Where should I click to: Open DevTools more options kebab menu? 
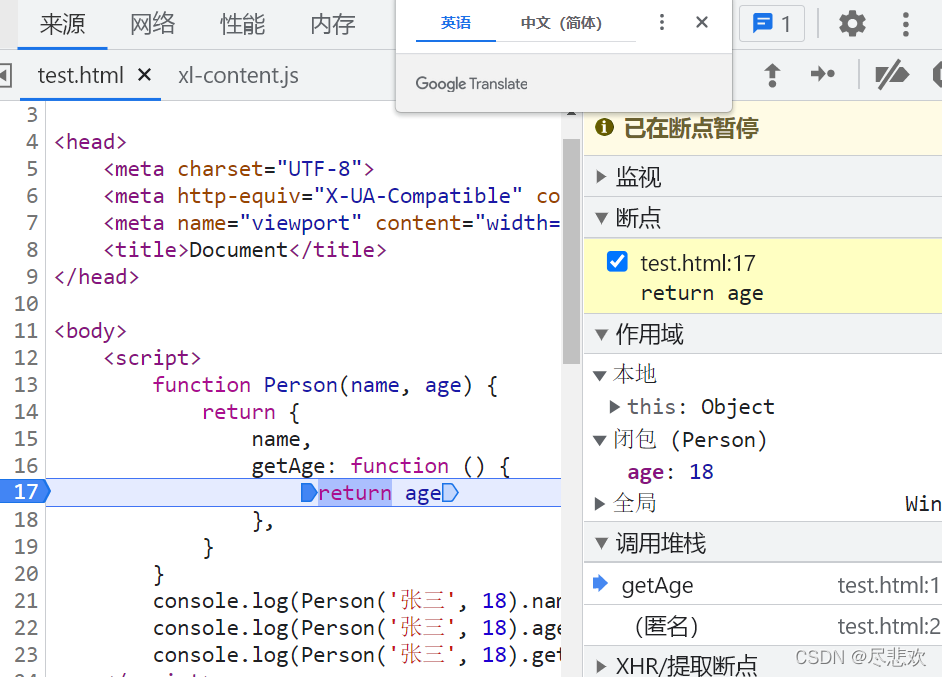(905, 24)
